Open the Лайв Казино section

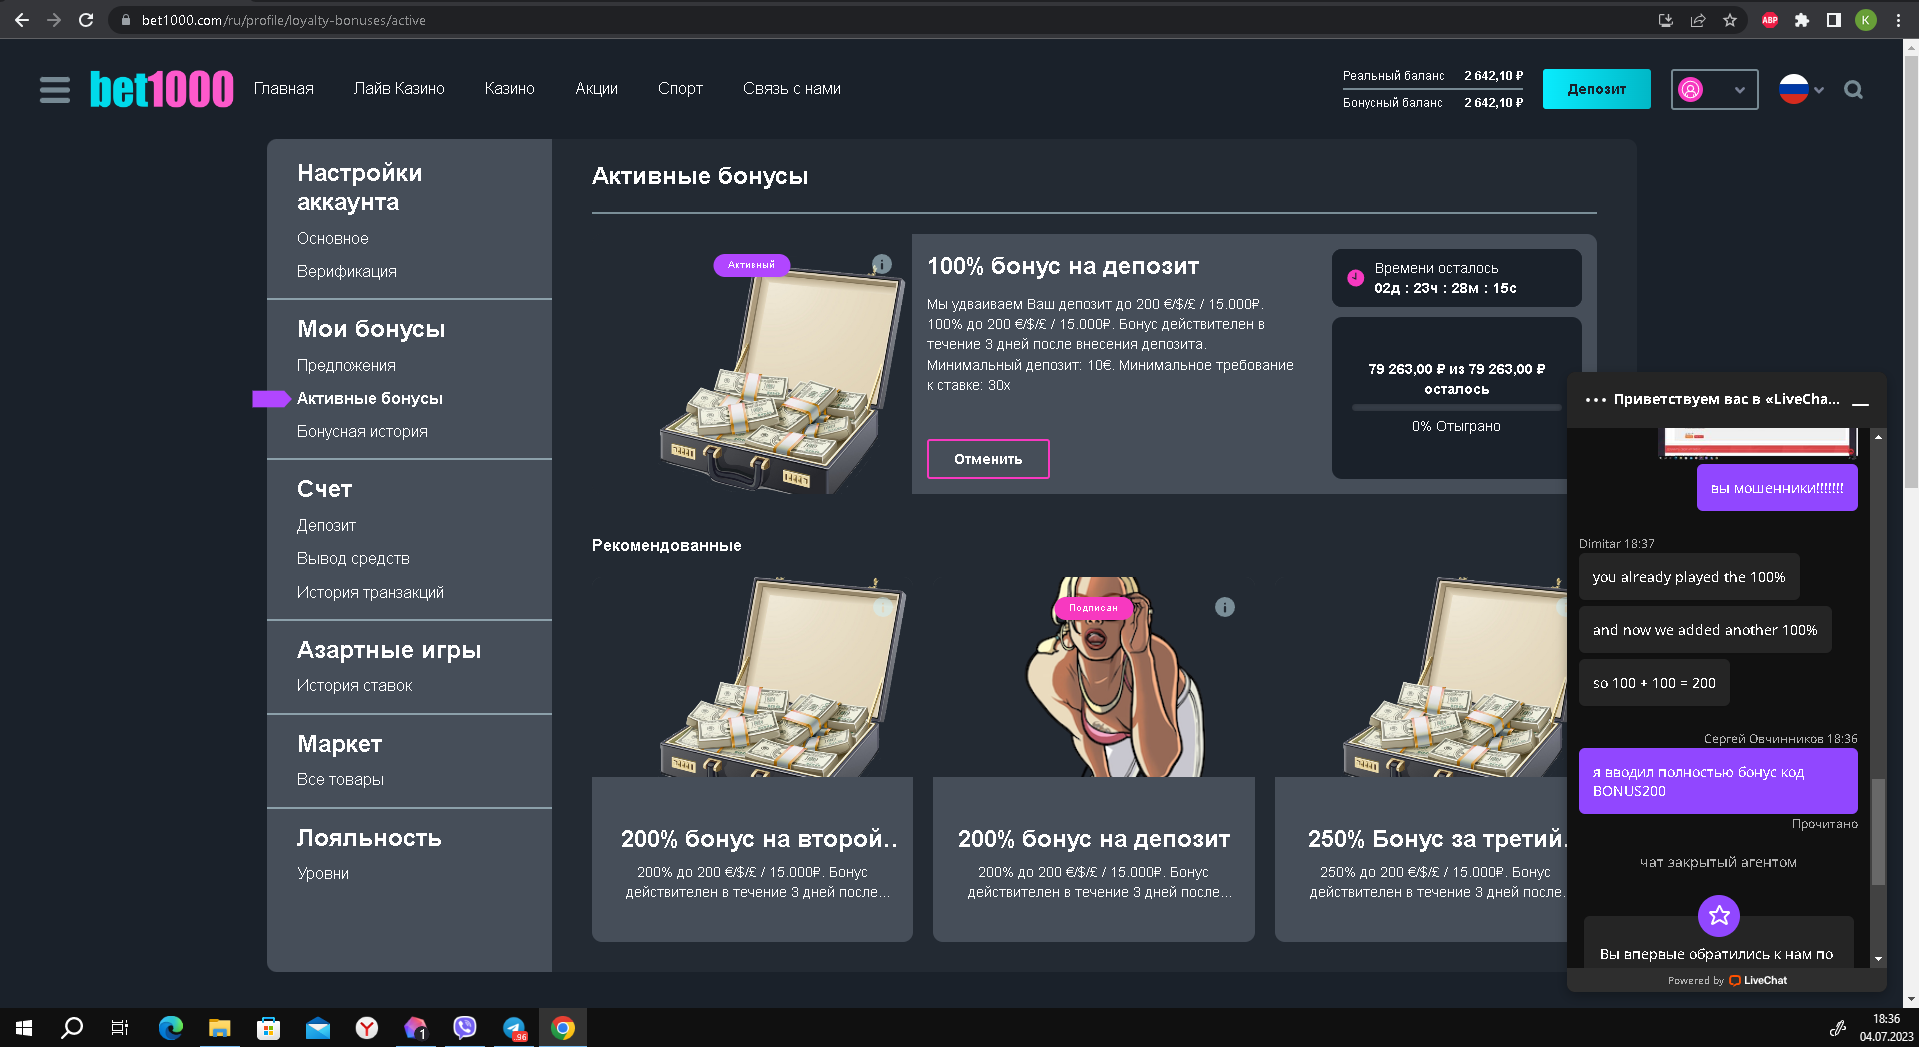(x=399, y=89)
